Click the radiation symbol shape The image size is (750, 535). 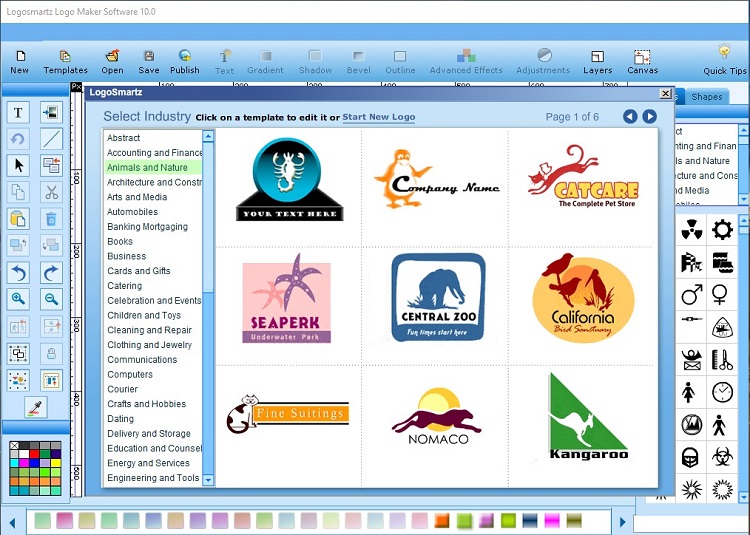point(692,230)
